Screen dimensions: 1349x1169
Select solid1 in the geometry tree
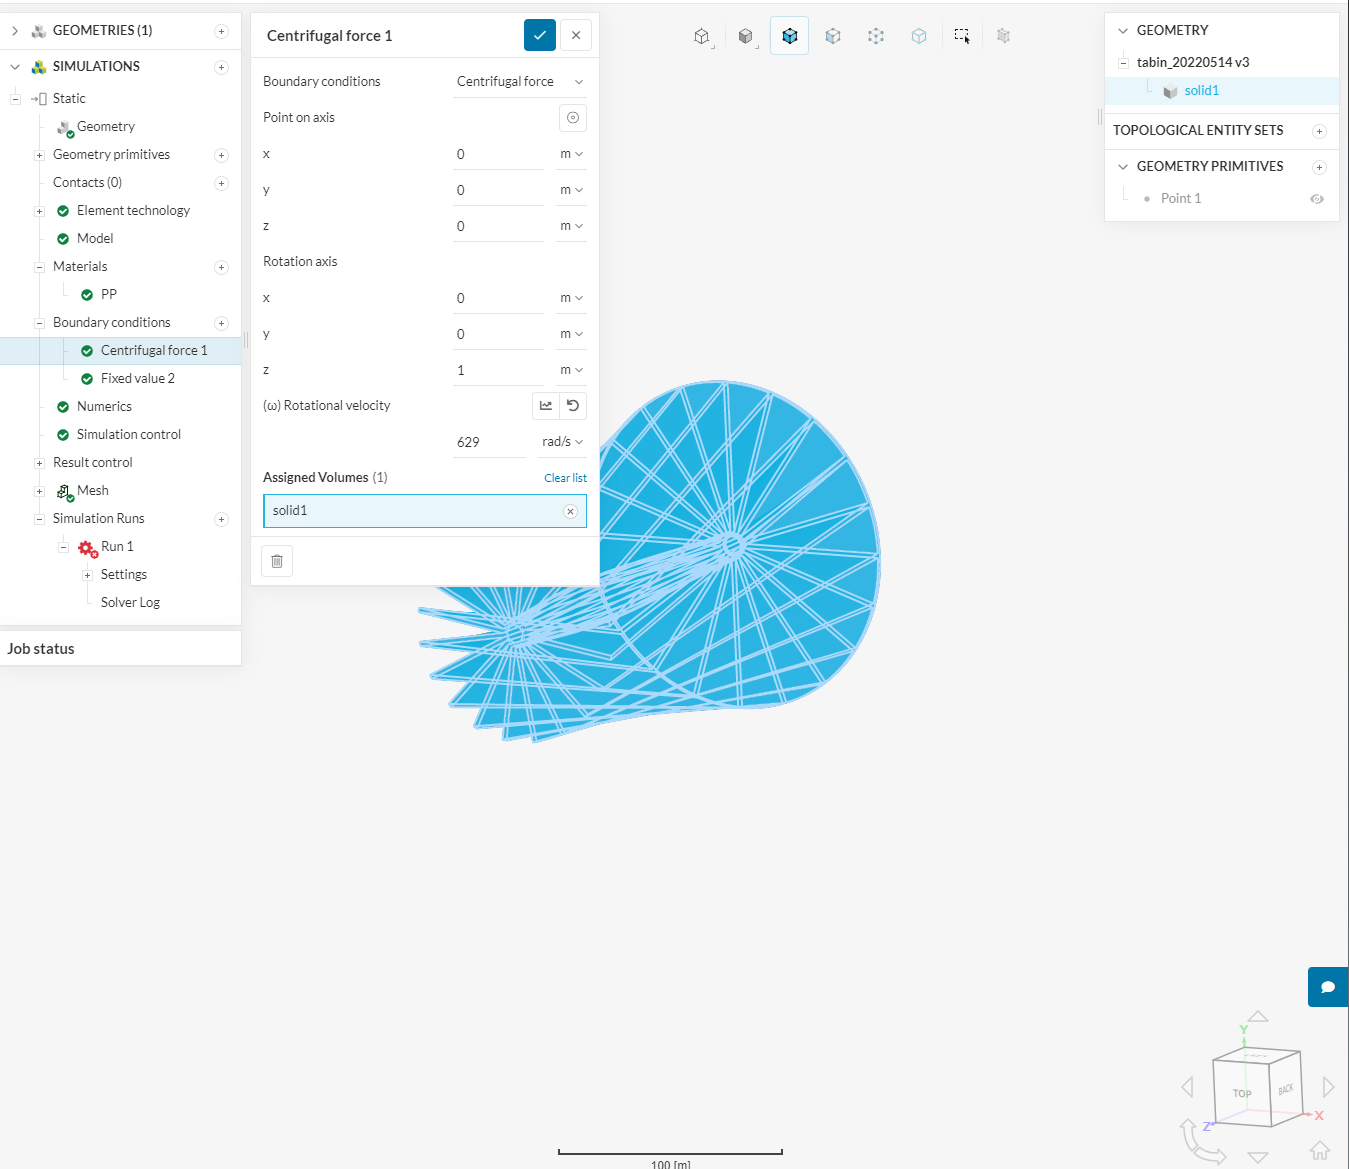tap(1202, 91)
